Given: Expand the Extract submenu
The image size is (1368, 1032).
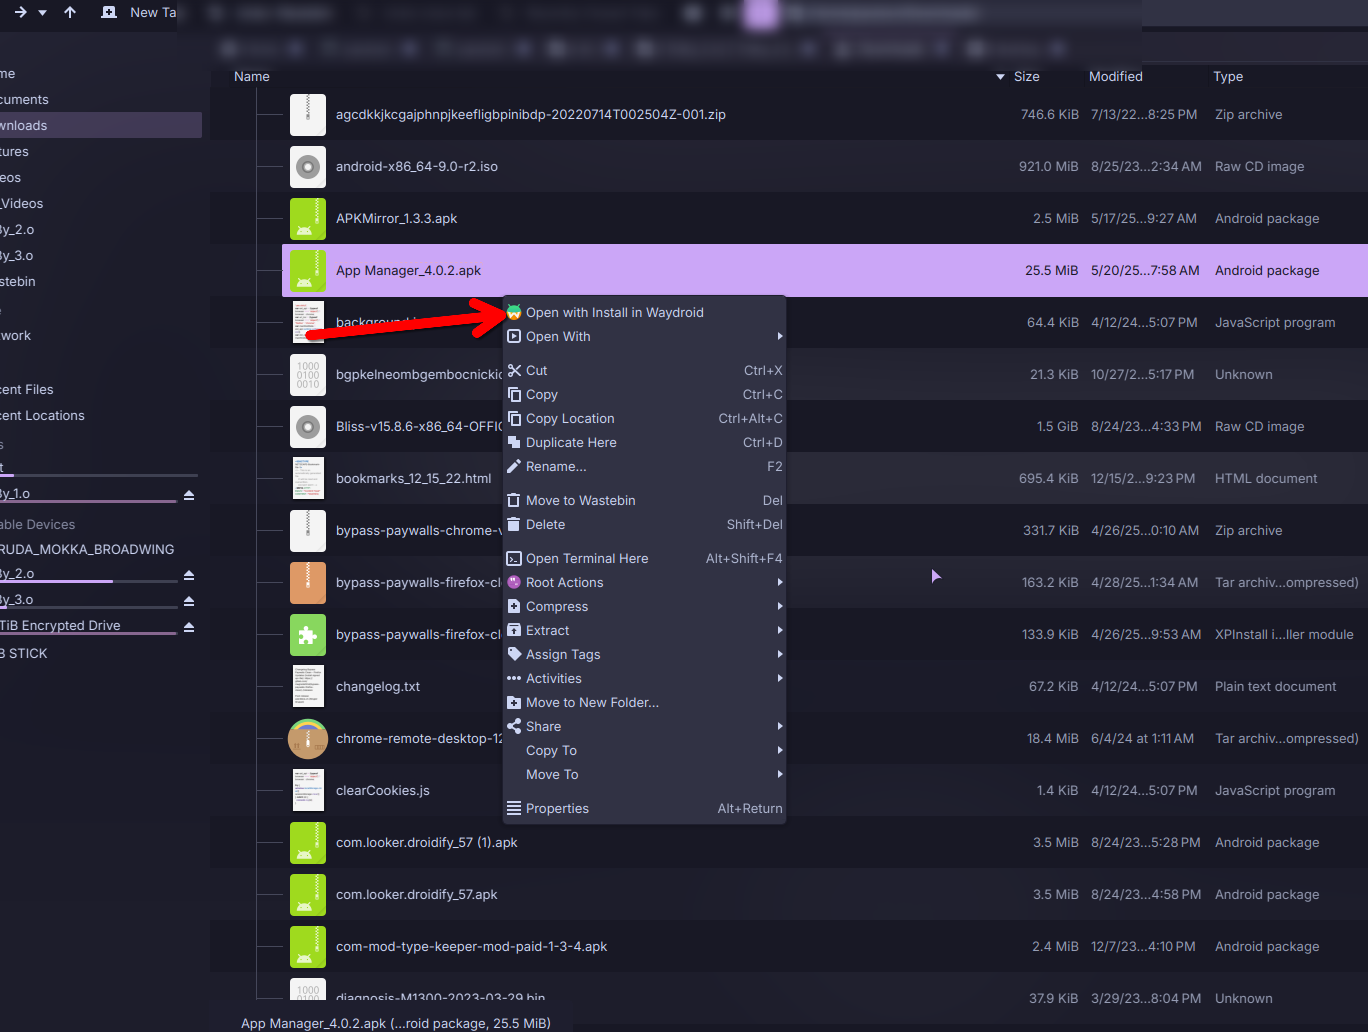Looking at the screenshot, I should click(x=644, y=630).
